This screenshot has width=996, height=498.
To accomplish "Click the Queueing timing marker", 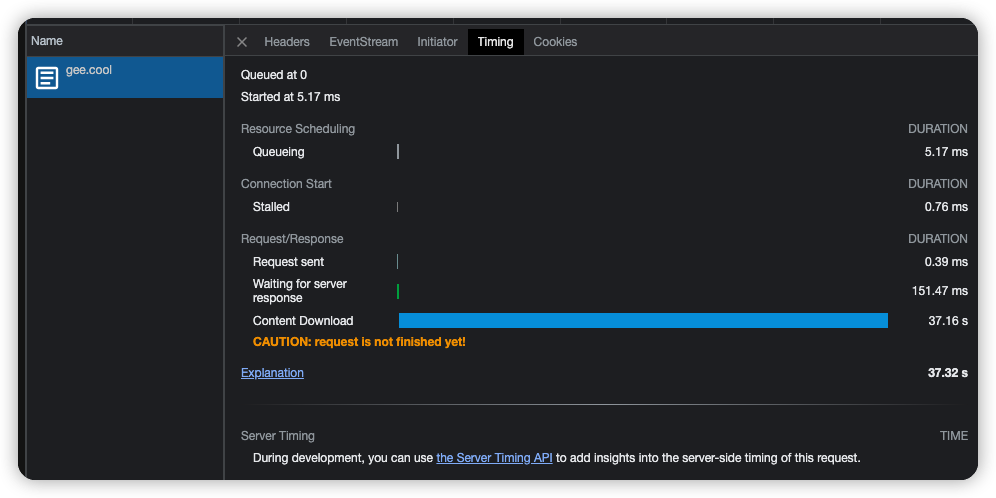I will [398, 152].
